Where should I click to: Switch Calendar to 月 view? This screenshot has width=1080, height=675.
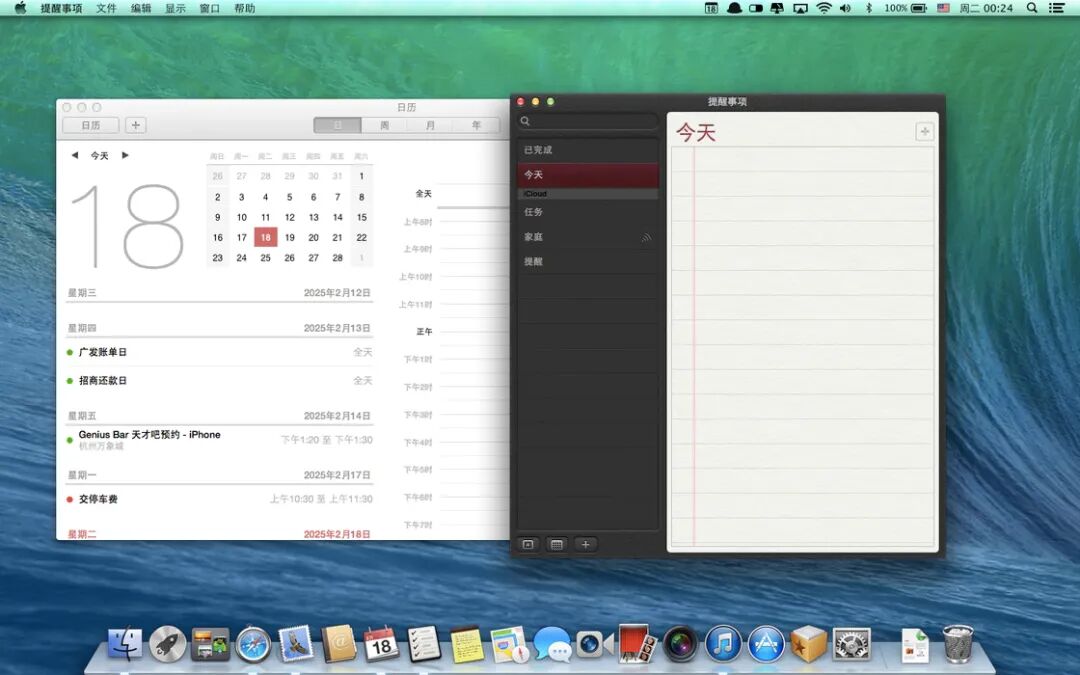(x=430, y=125)
